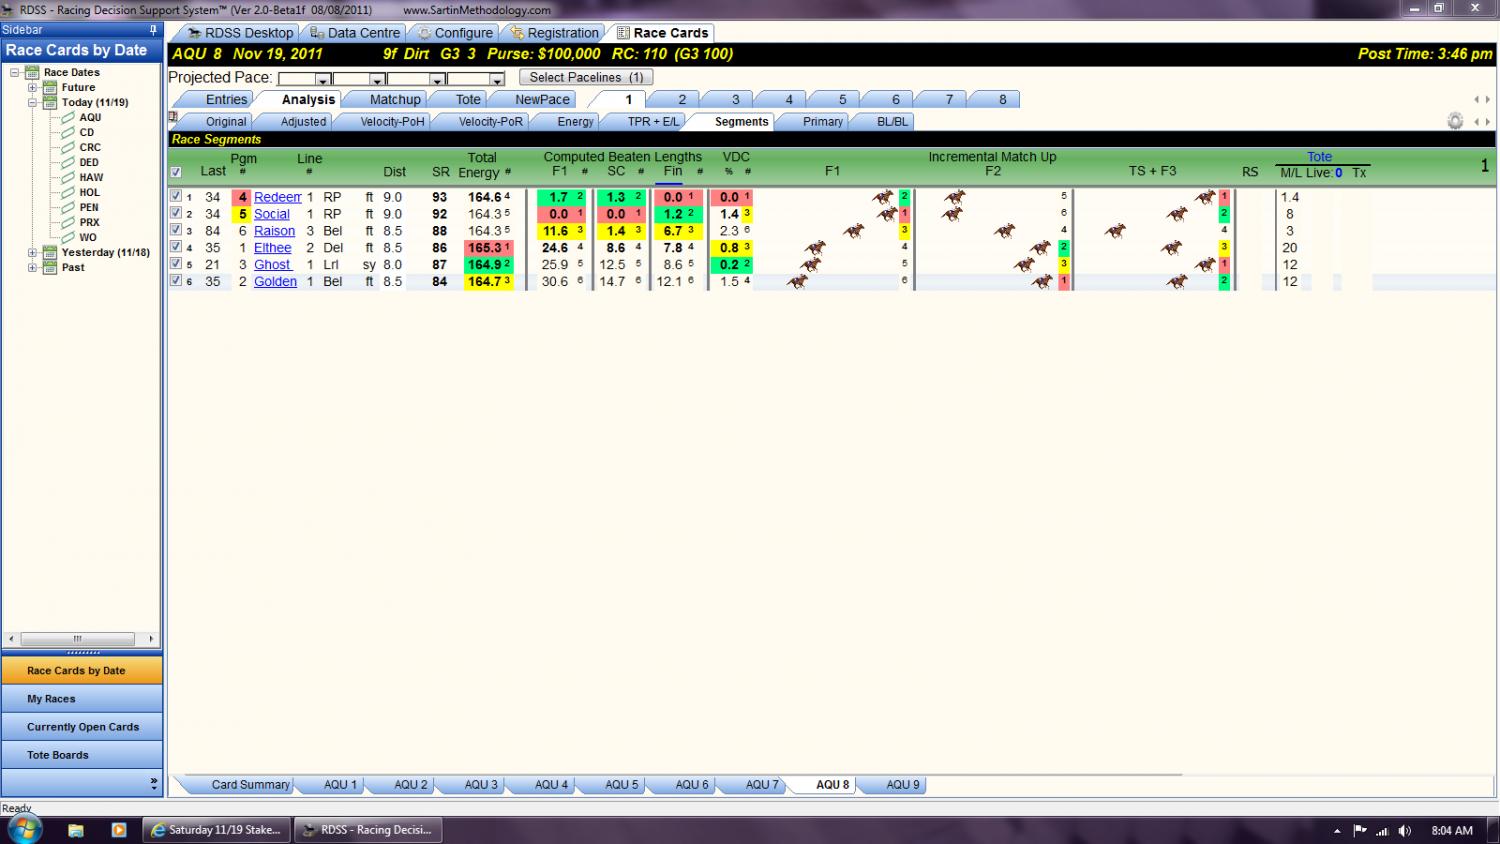1500x844 pixels.
Task: Click the calendar icon next to Race Dates
Action: 32,72
